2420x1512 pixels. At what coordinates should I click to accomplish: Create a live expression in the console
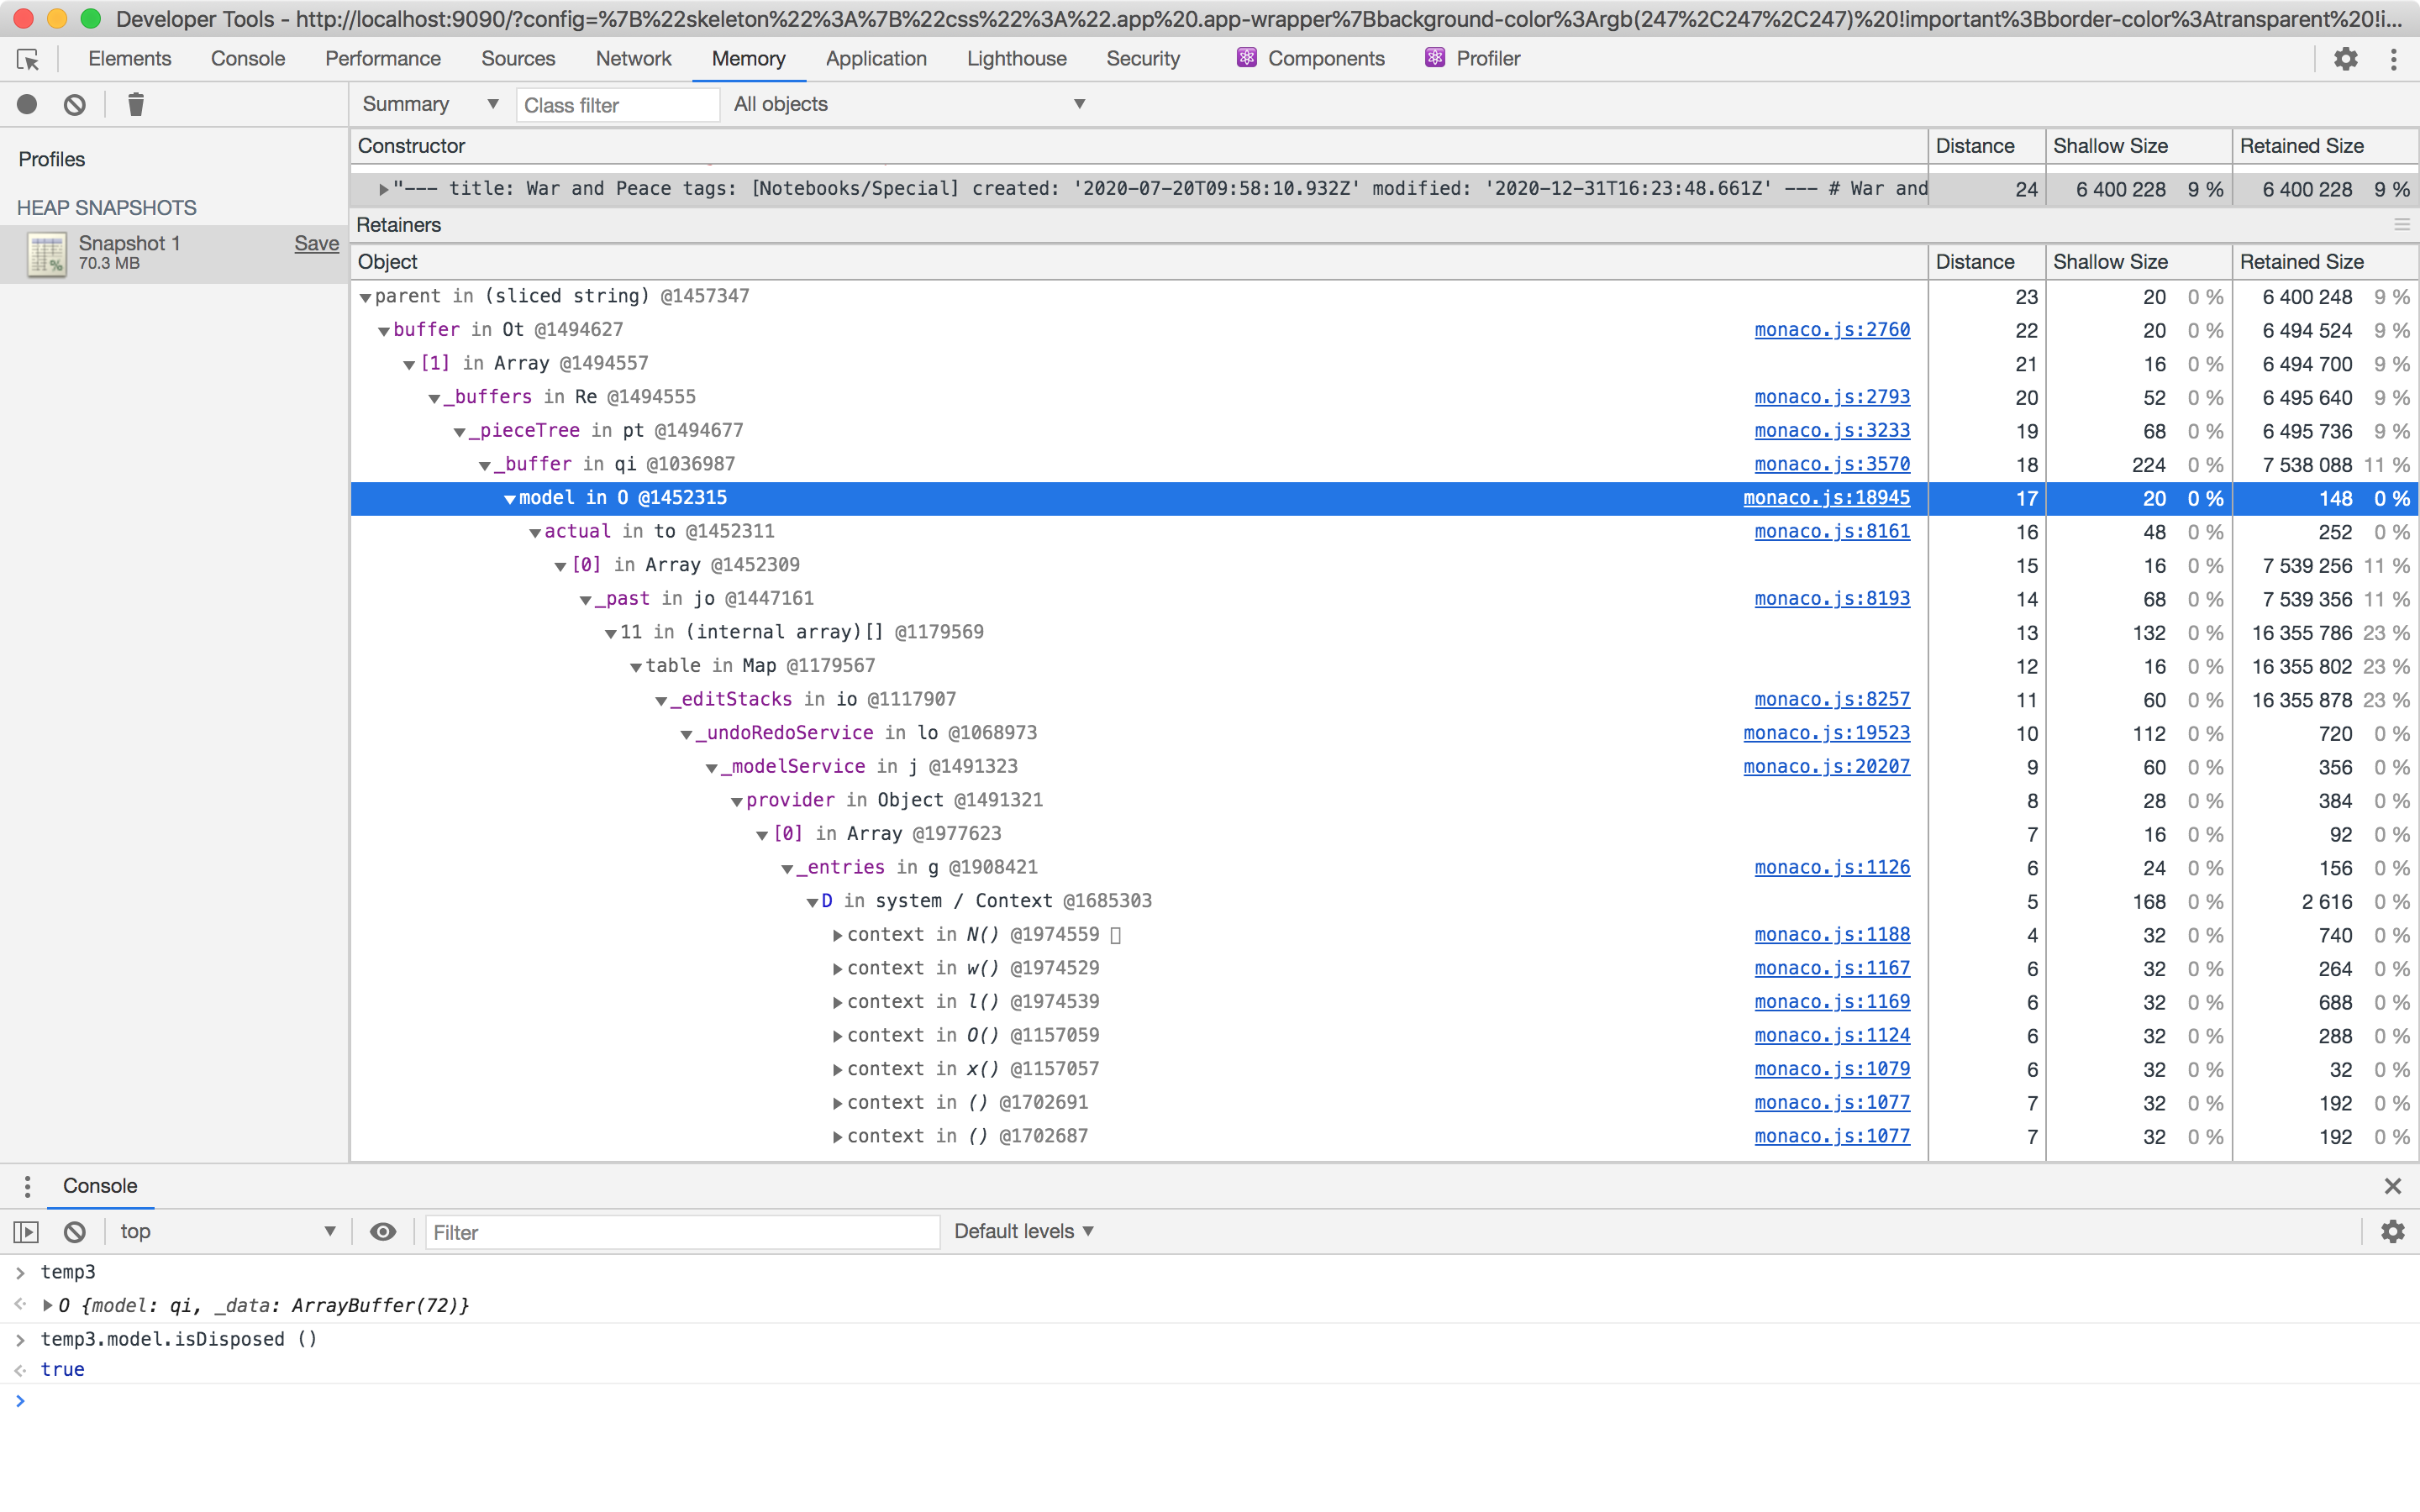(x=384, y=1231)
